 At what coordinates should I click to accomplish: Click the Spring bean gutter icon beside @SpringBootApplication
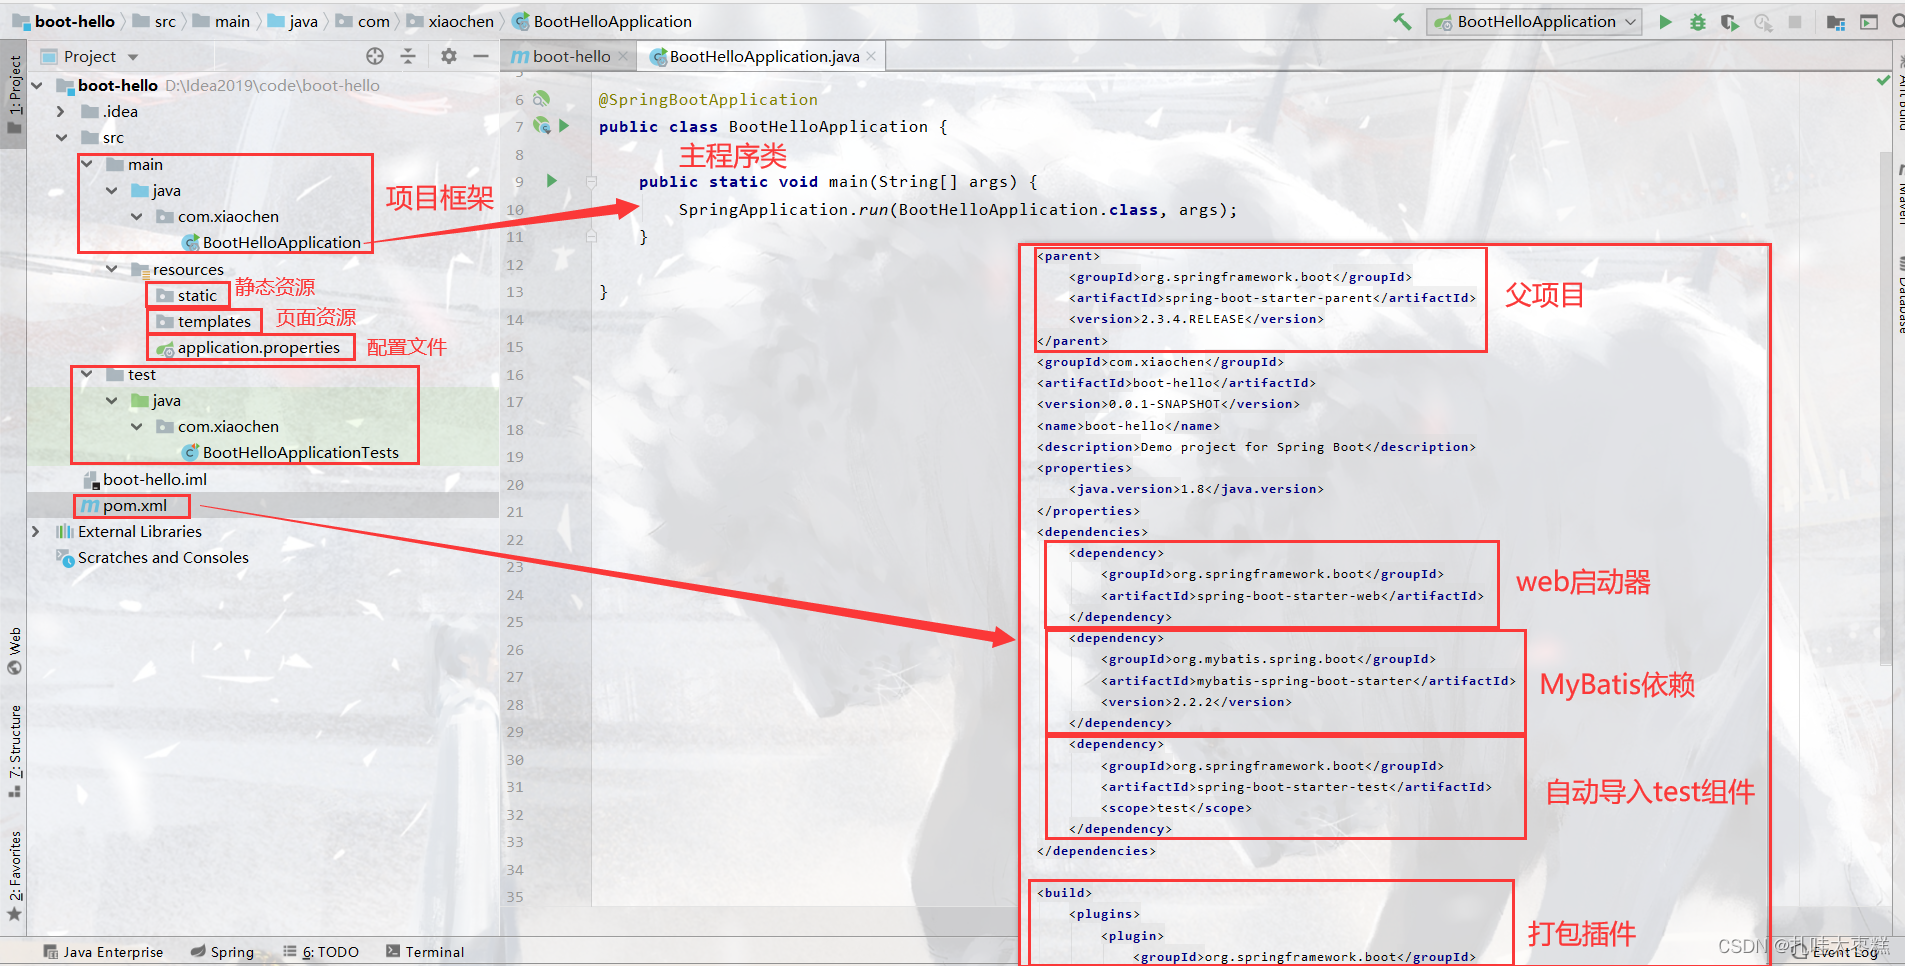coord(542,99)
